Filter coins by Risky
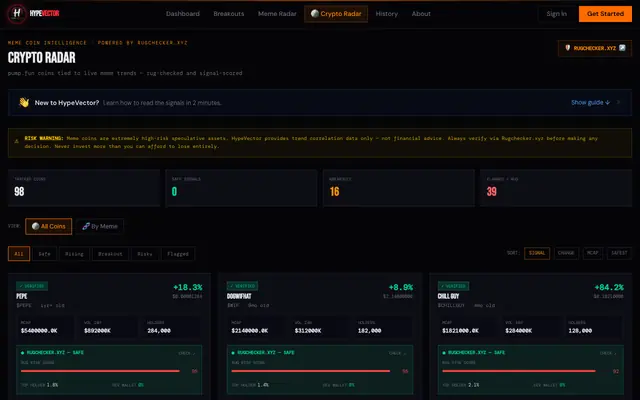The image size is (640, 400). [144, 253]
